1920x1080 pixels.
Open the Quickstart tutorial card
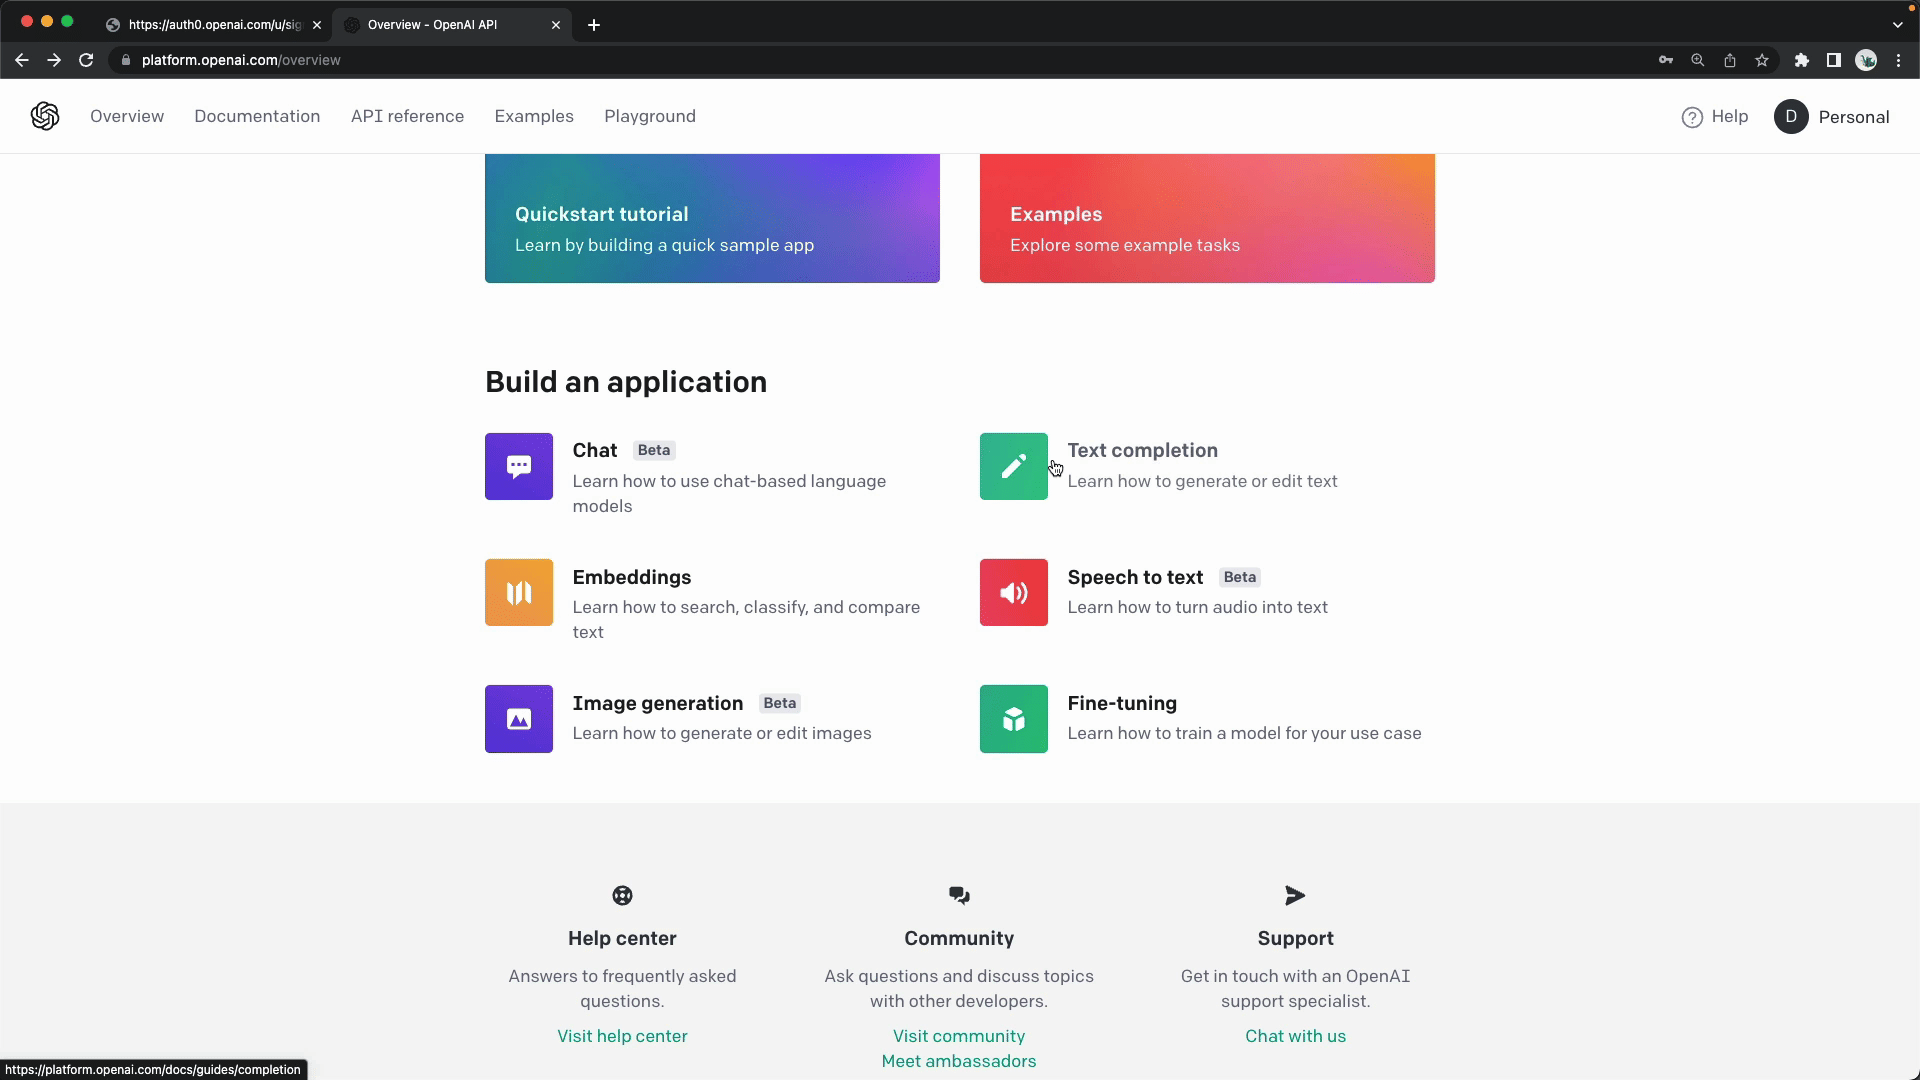click(712, 218)
